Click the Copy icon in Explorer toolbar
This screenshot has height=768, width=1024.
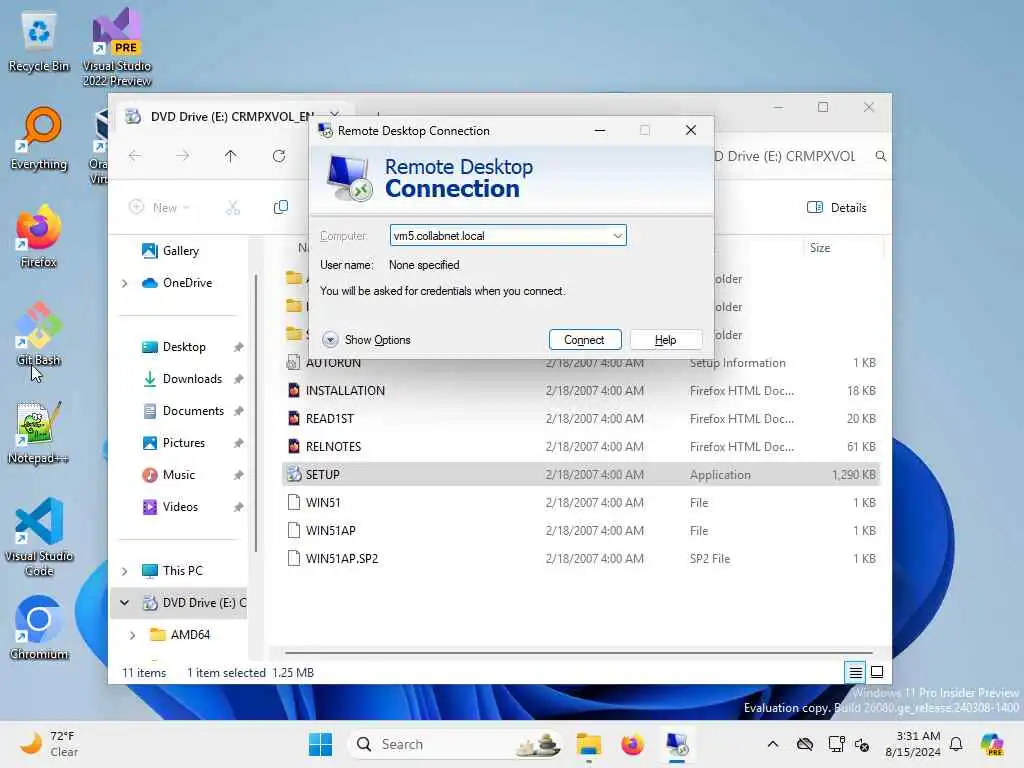coord(281,208)
